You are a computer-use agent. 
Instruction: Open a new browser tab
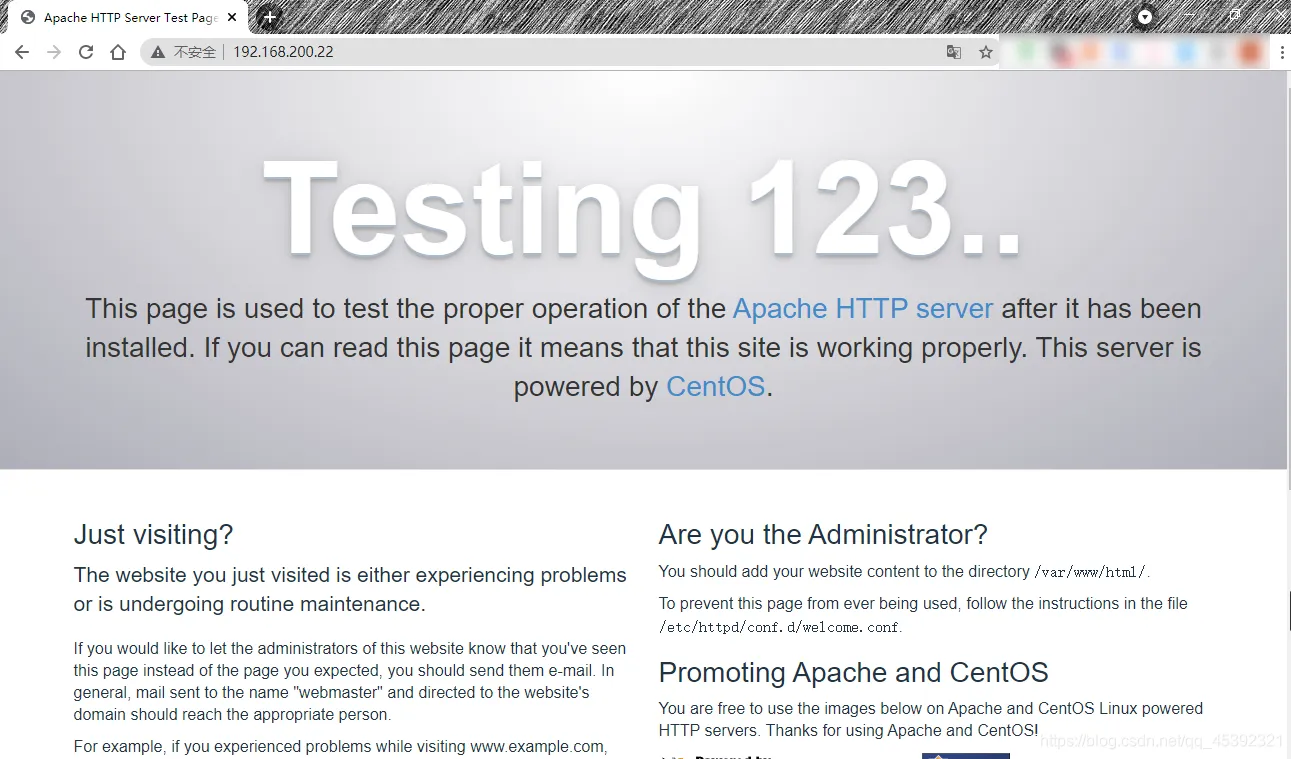[x=269, y=17]
